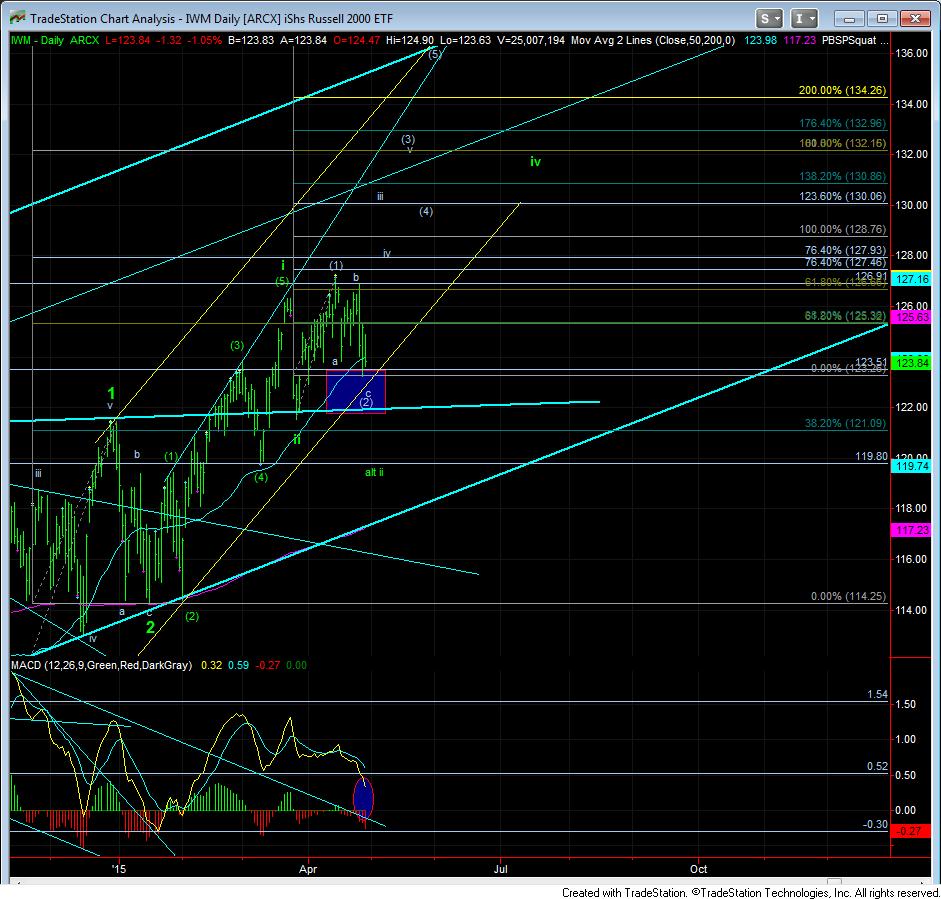Click the cyan 119.74 price axis marker
The height and width of the screenshot is (899, 941).
[911, 466]
